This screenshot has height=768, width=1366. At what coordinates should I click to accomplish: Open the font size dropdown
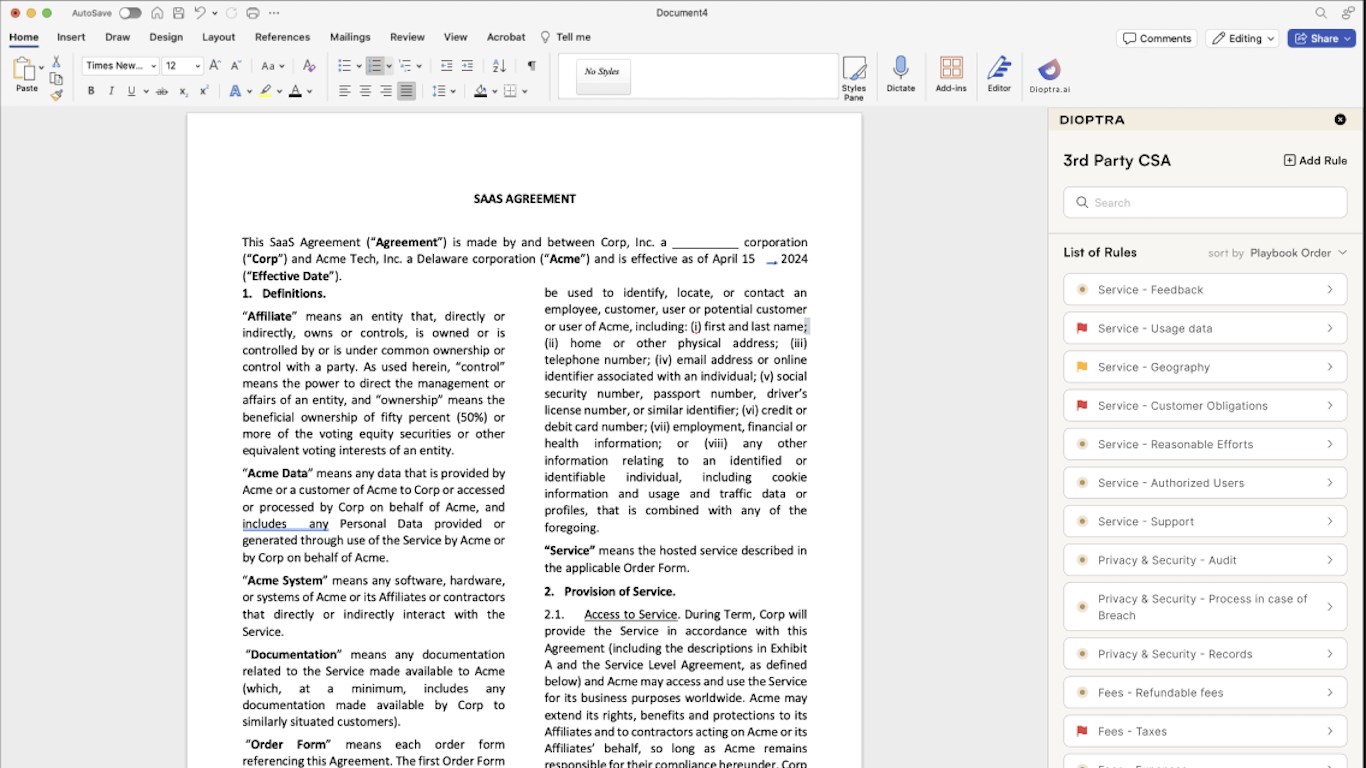(x=197, y=66)
